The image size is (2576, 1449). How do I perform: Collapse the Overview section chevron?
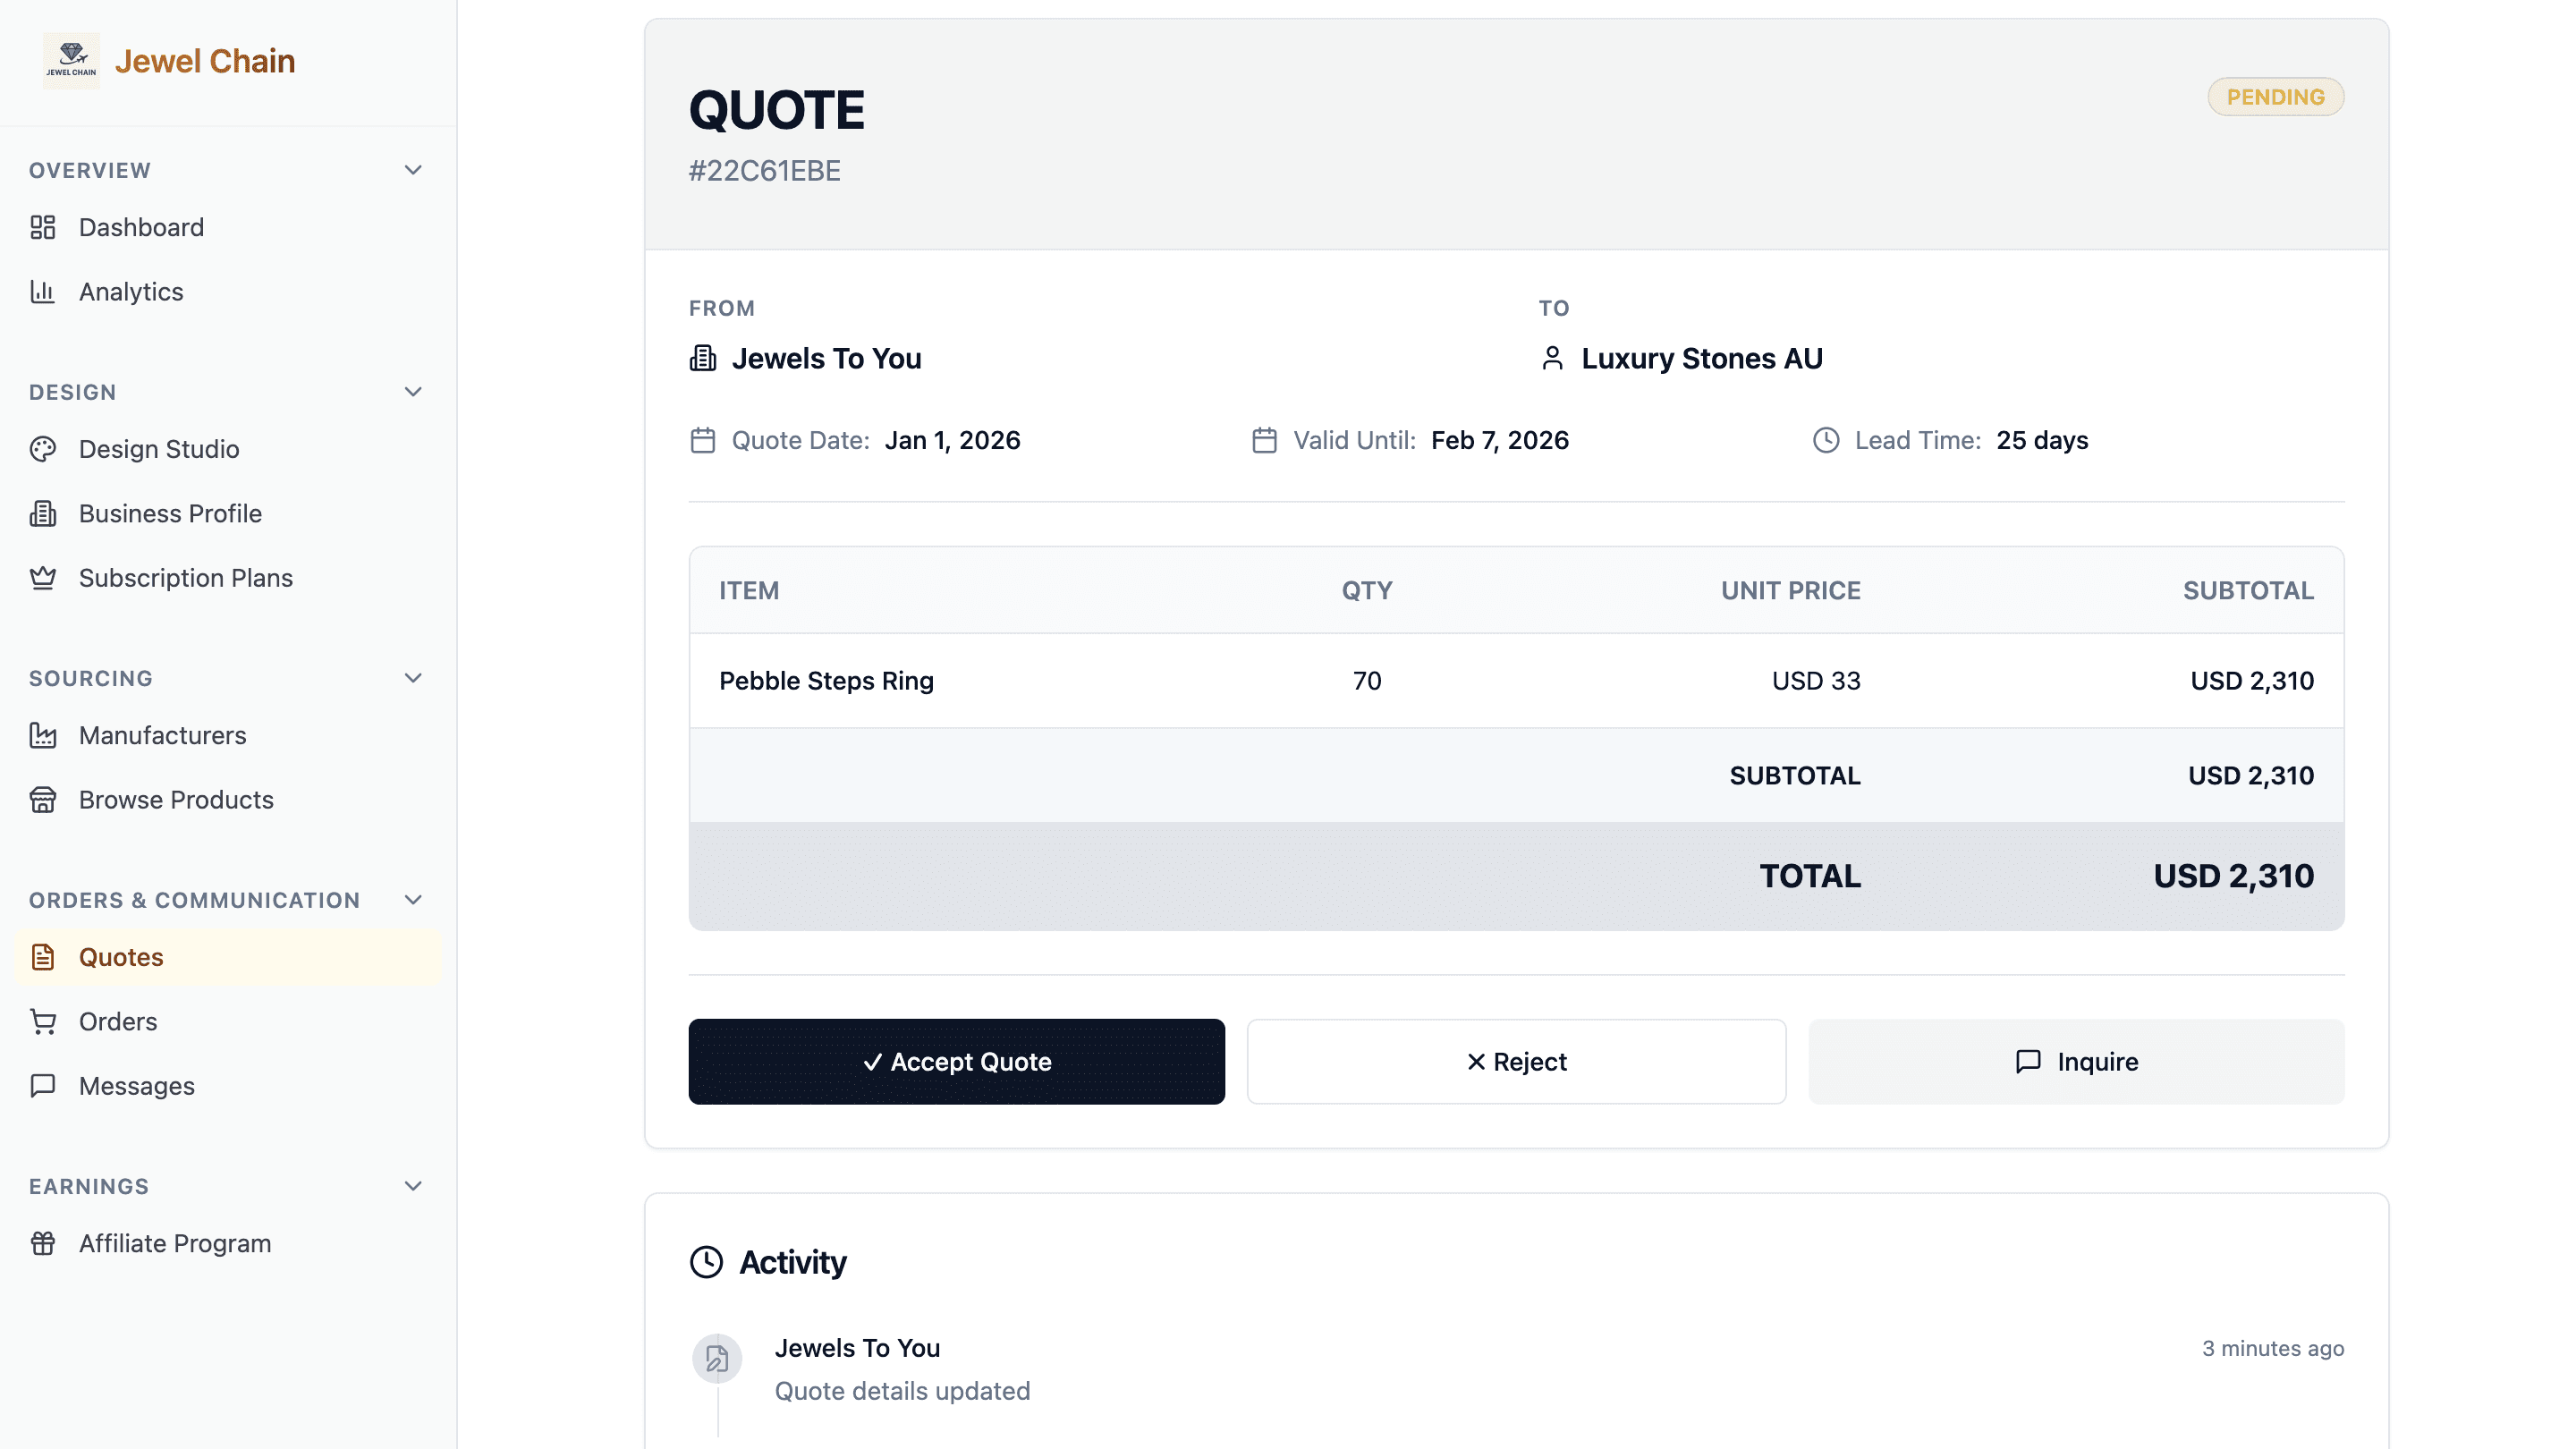(x=413, y=170)
